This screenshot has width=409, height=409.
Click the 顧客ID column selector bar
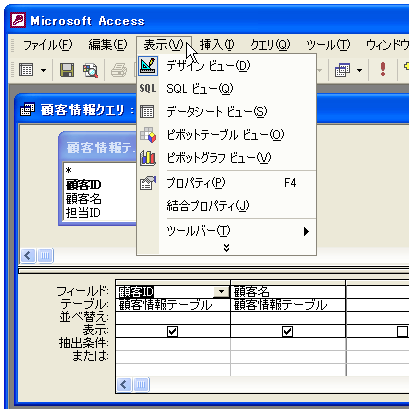[x=173, y=283]
